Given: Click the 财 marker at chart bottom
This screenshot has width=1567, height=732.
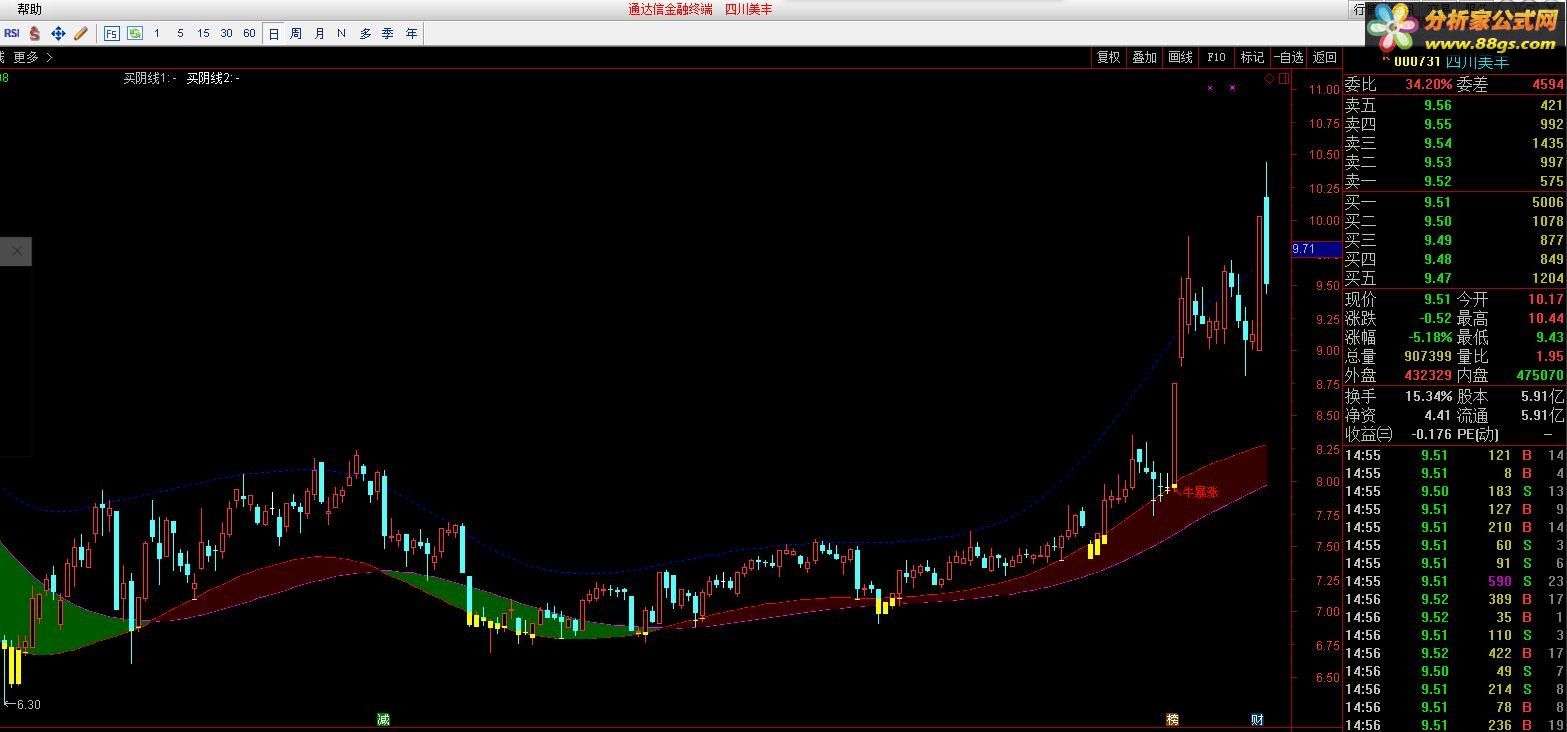Looking at the screenshot, I should [1257, 720].
